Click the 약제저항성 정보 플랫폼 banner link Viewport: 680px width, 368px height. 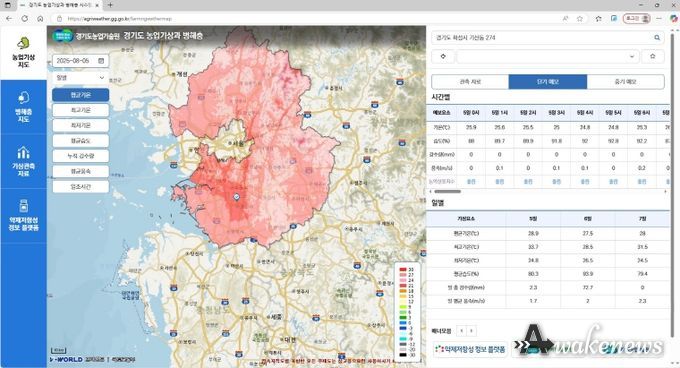470,349
